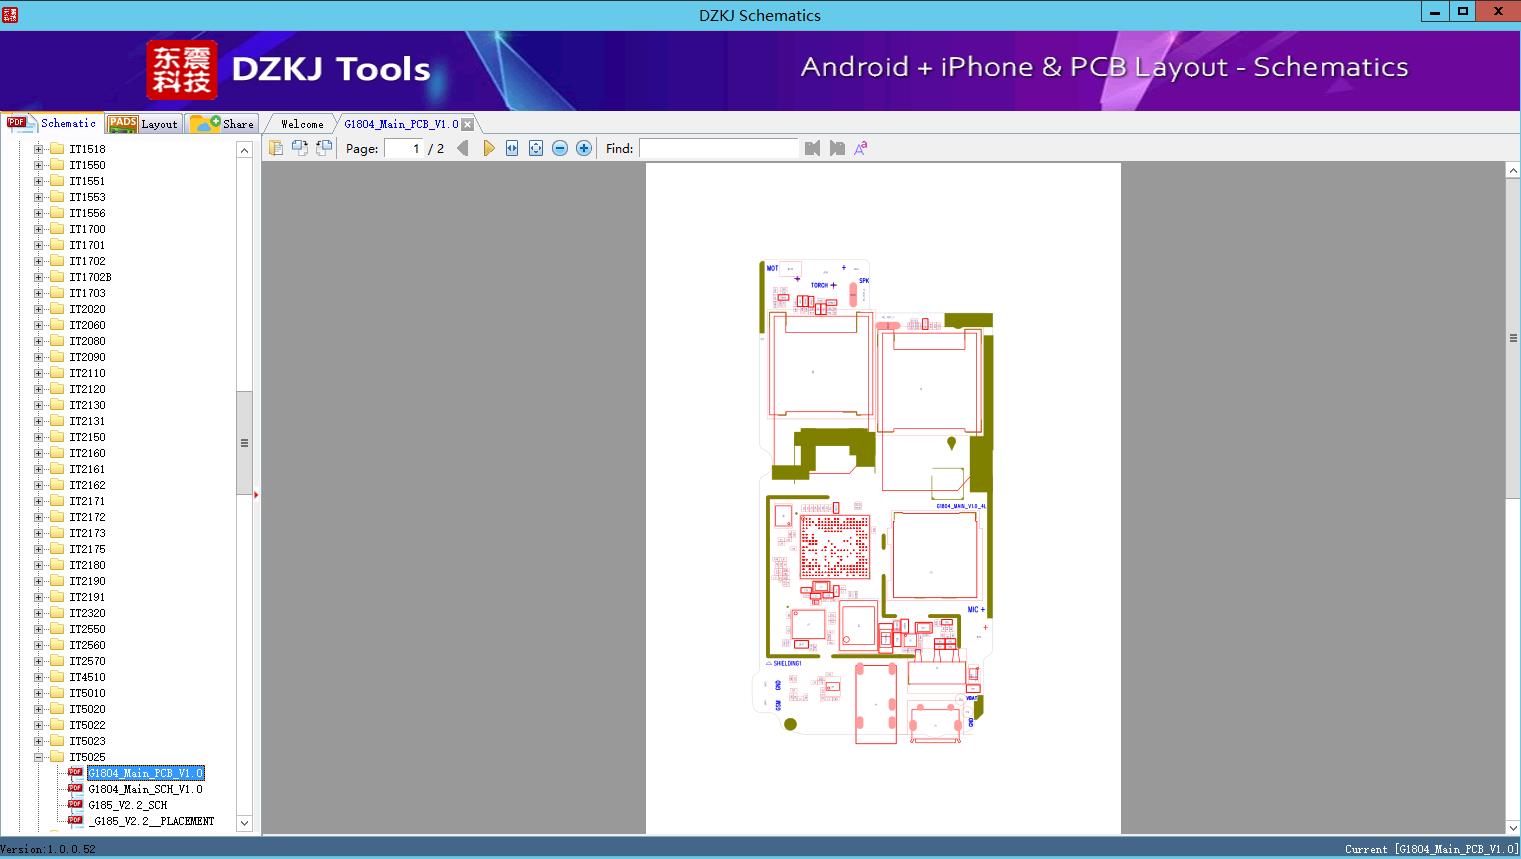Find the previous match icon

pyautogui.click(x=812, y=148)
